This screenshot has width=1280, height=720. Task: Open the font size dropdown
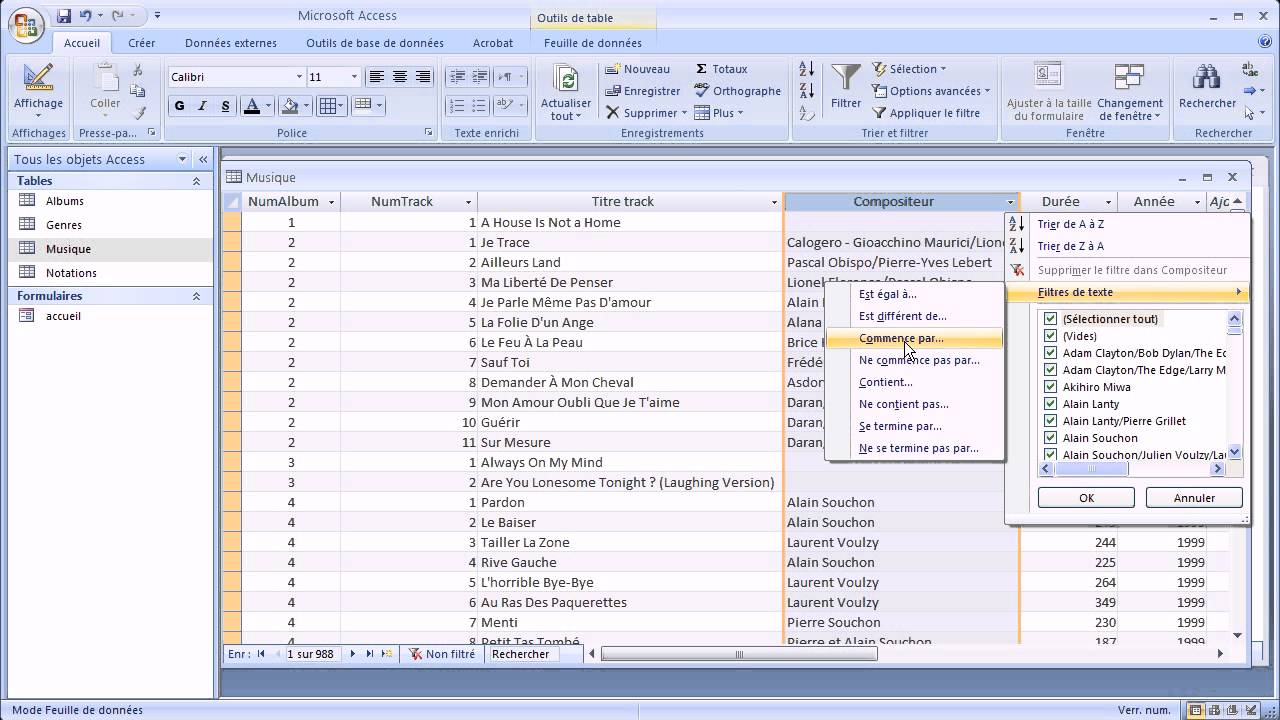point(353,77)
